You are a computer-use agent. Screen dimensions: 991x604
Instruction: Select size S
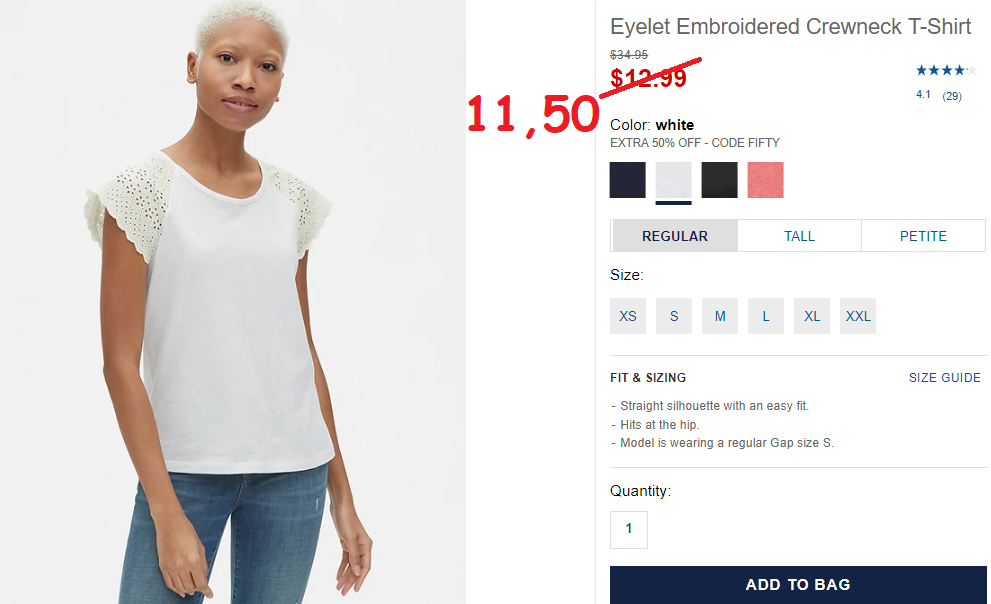click(x=674, y=316)
